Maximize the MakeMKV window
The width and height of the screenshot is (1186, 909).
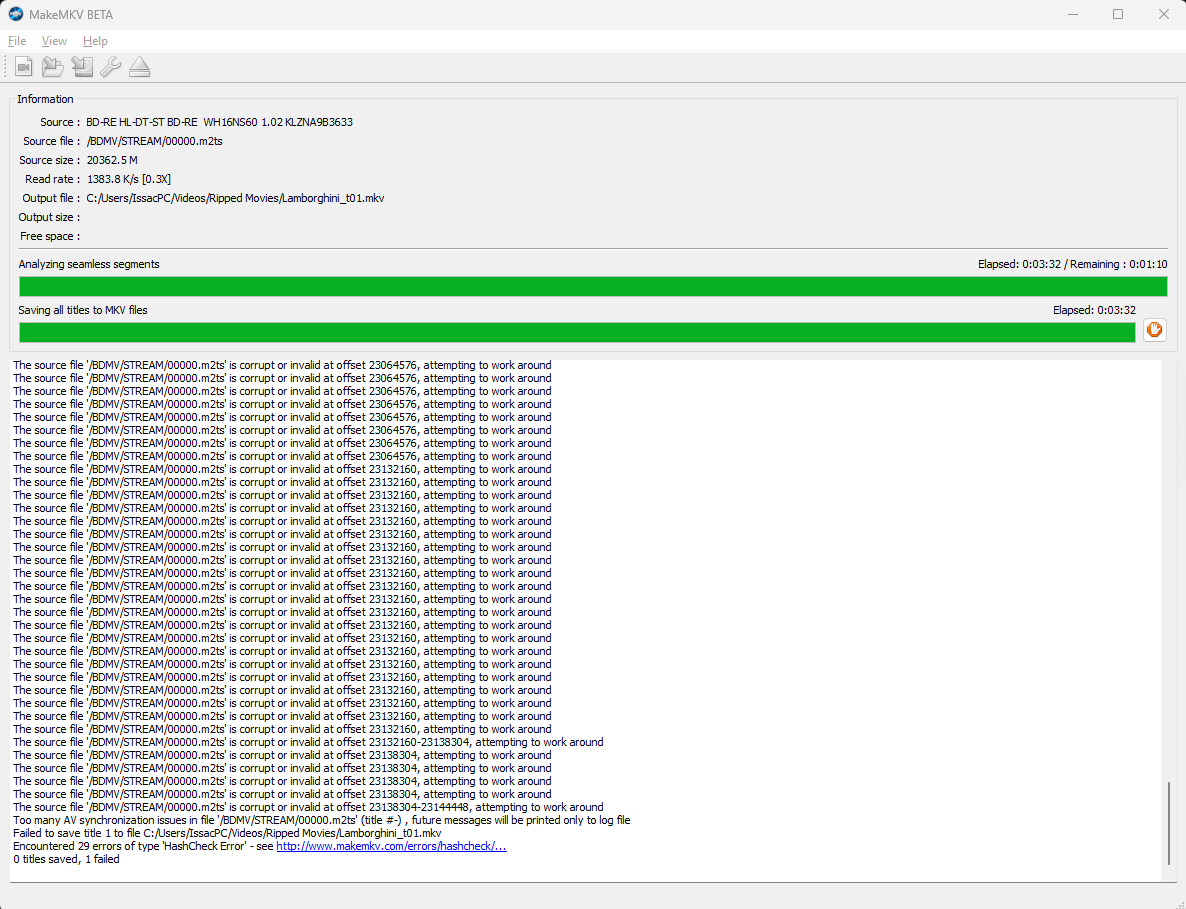(x=1118, y=14)
